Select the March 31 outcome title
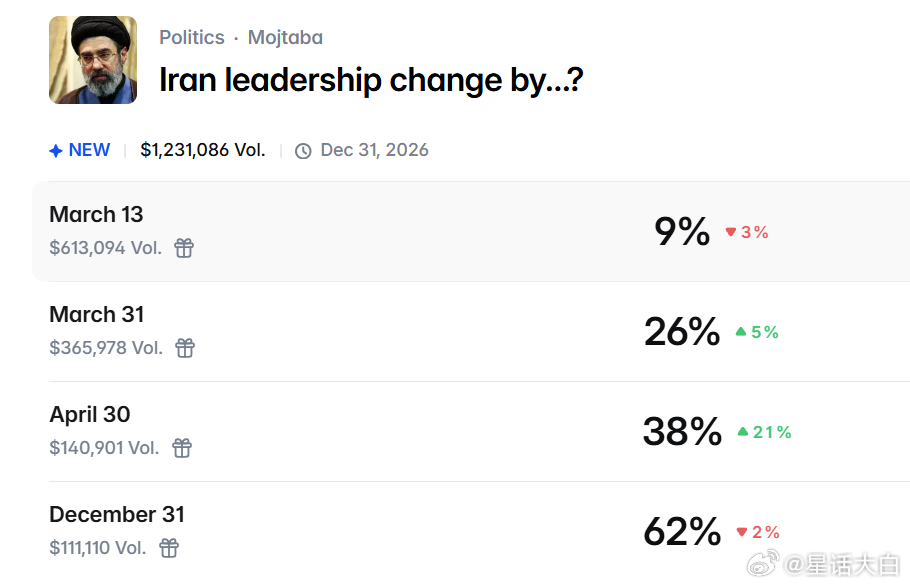 point(97,315)
